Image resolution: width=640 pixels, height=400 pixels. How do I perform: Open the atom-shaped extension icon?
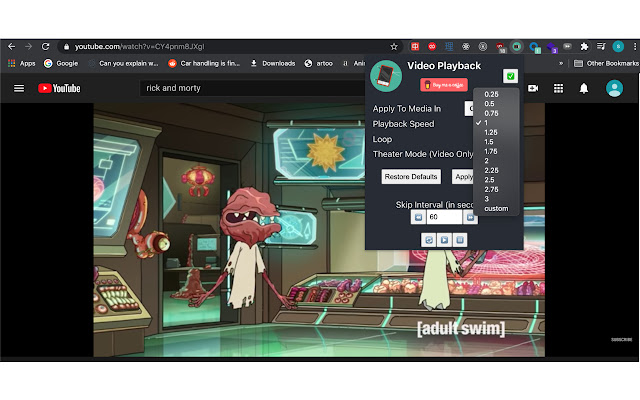click(466, 47)
